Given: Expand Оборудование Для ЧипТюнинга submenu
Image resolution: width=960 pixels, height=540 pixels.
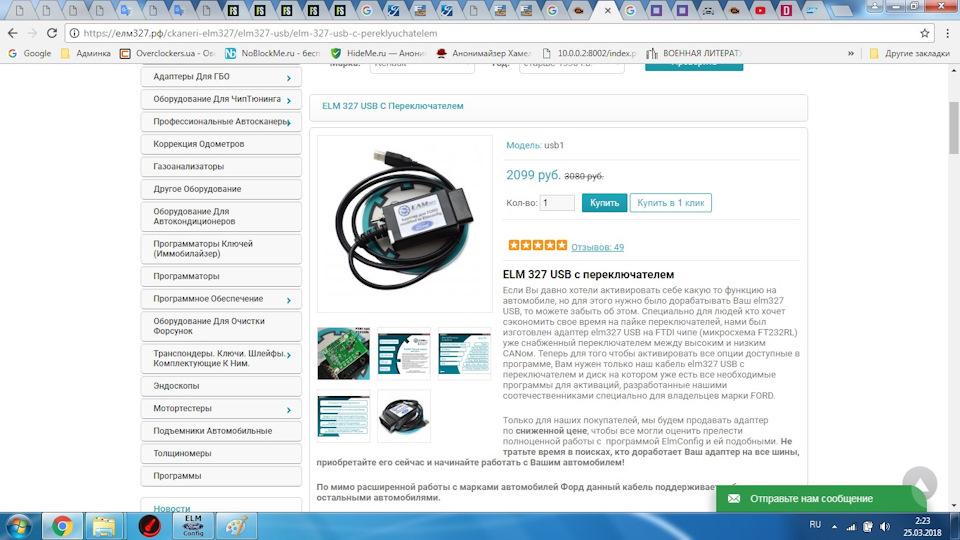Looking at the screenshot, I should pyautogui.click(x=289, y=100).
